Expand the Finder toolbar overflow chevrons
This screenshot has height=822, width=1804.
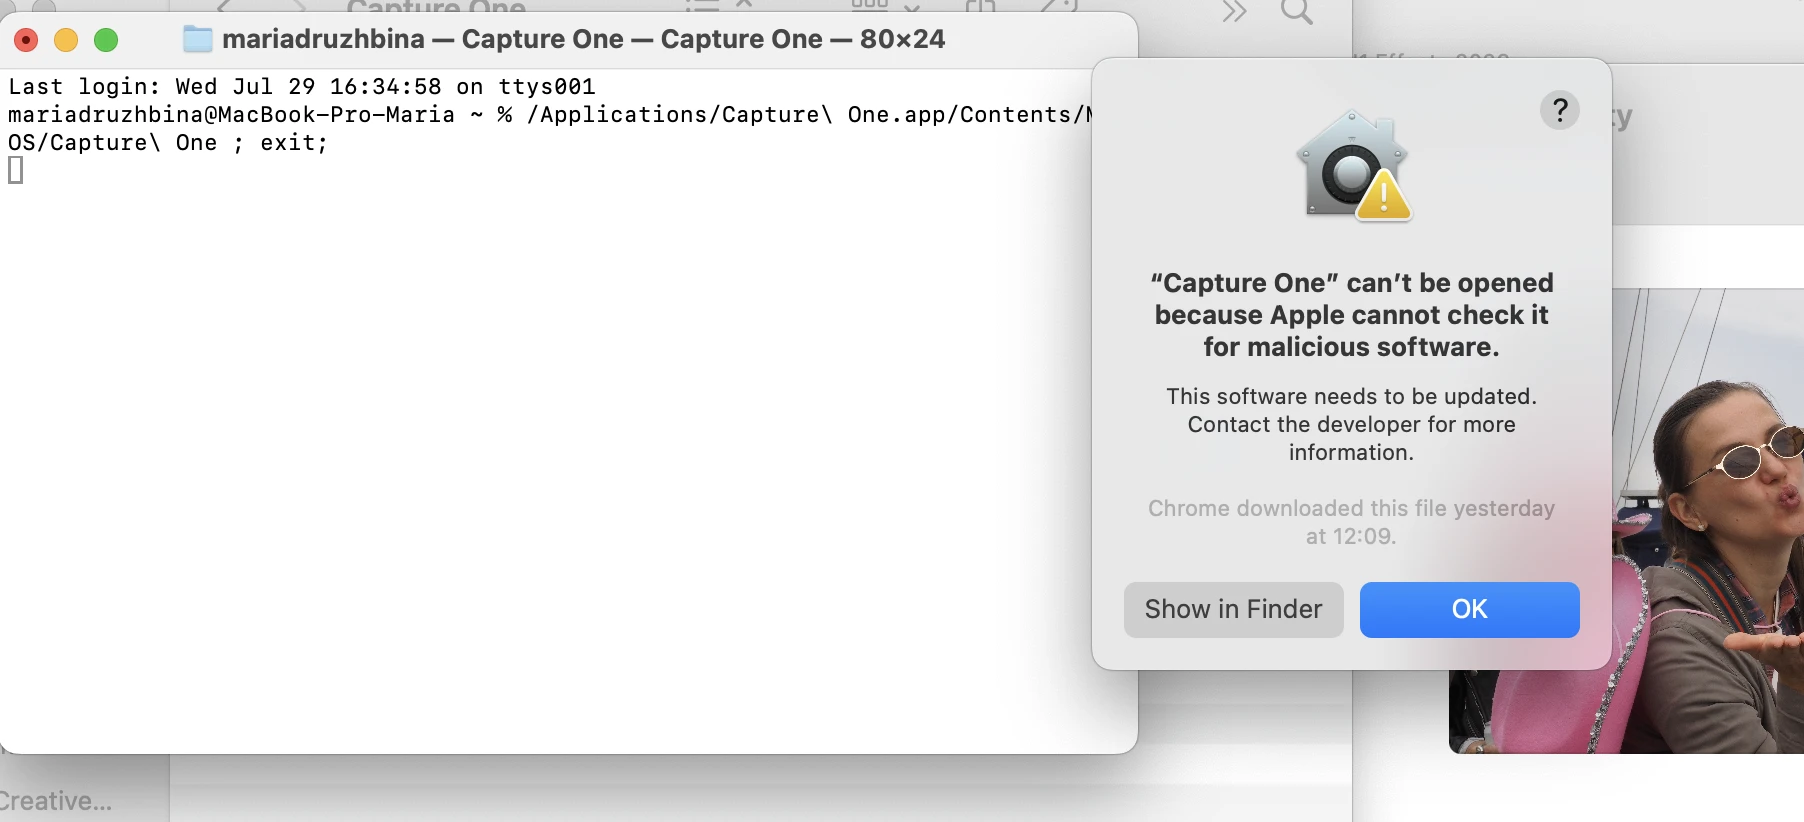point(1234,10)
